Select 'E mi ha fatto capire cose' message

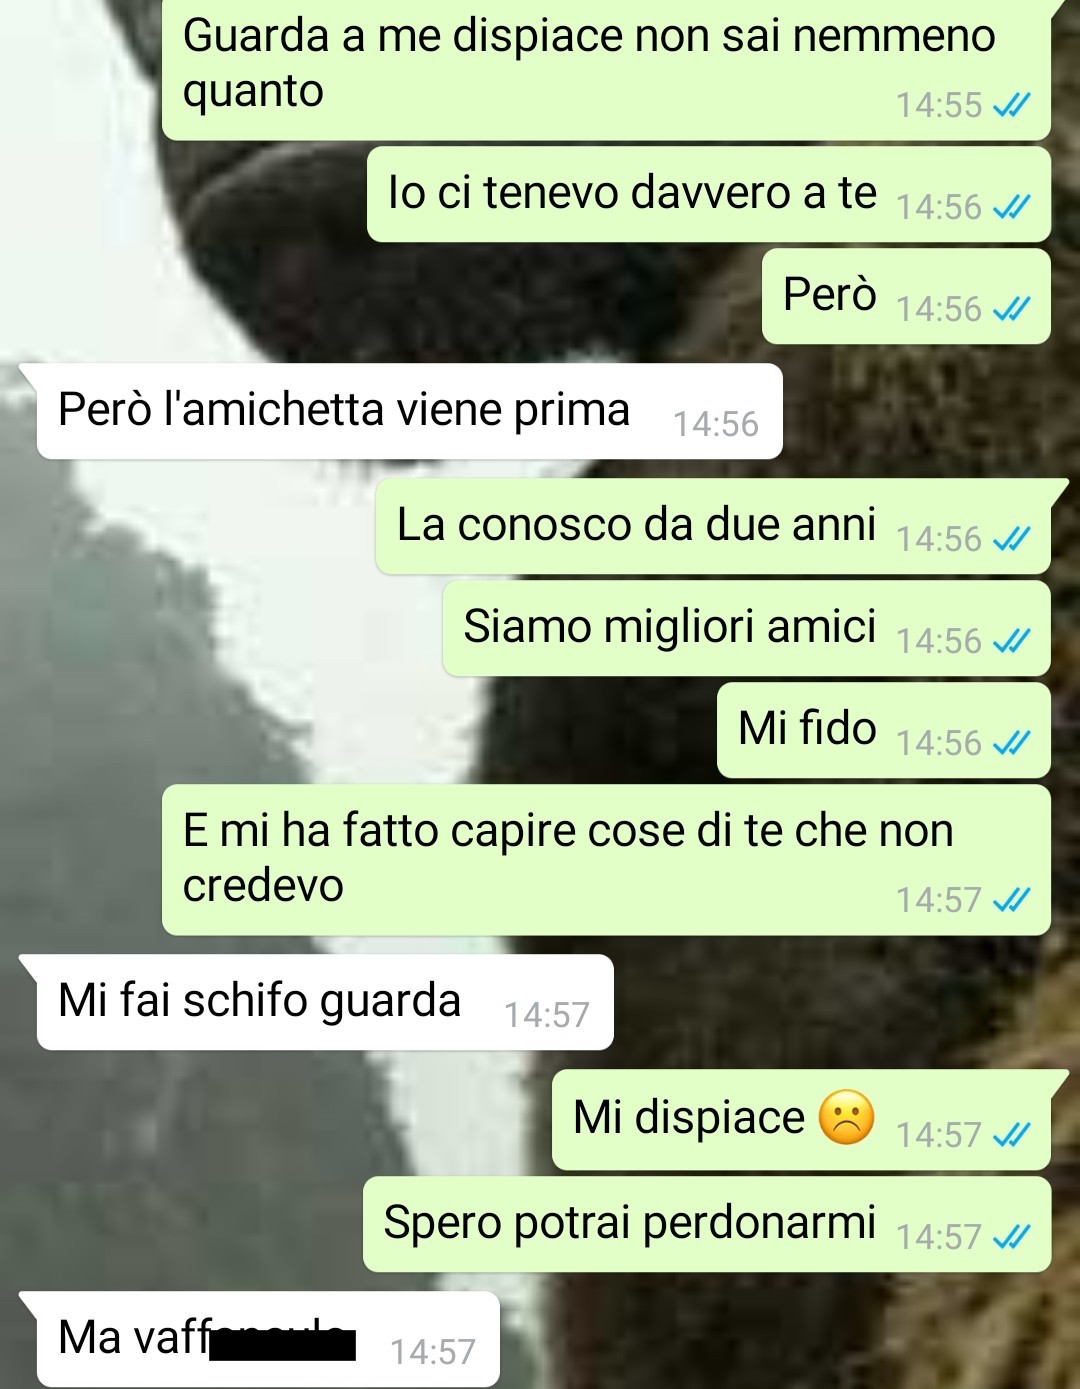606,860
